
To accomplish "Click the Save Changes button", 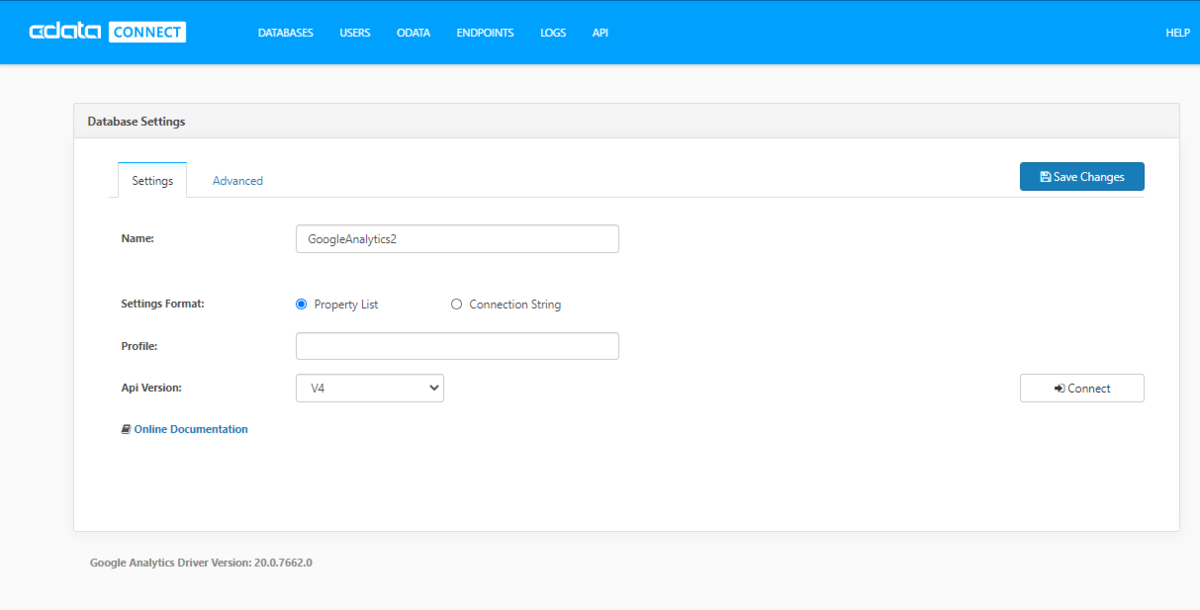I will pos(1082,177).
